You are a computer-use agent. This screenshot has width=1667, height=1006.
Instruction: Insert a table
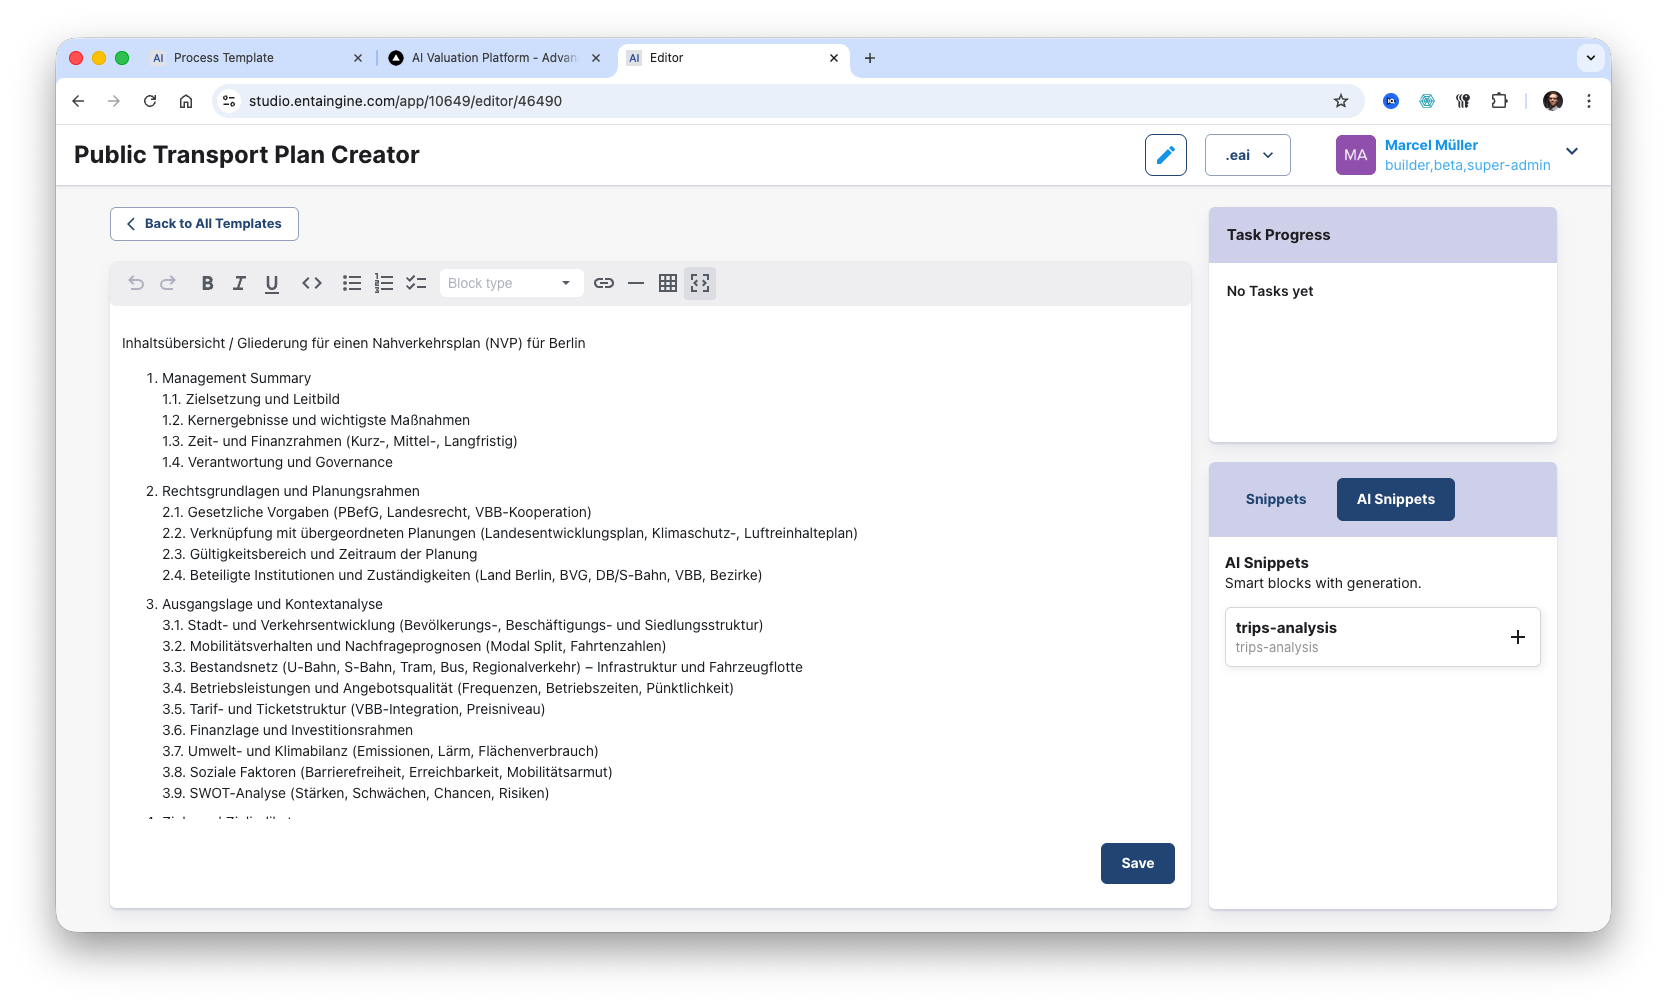point(667,283)
